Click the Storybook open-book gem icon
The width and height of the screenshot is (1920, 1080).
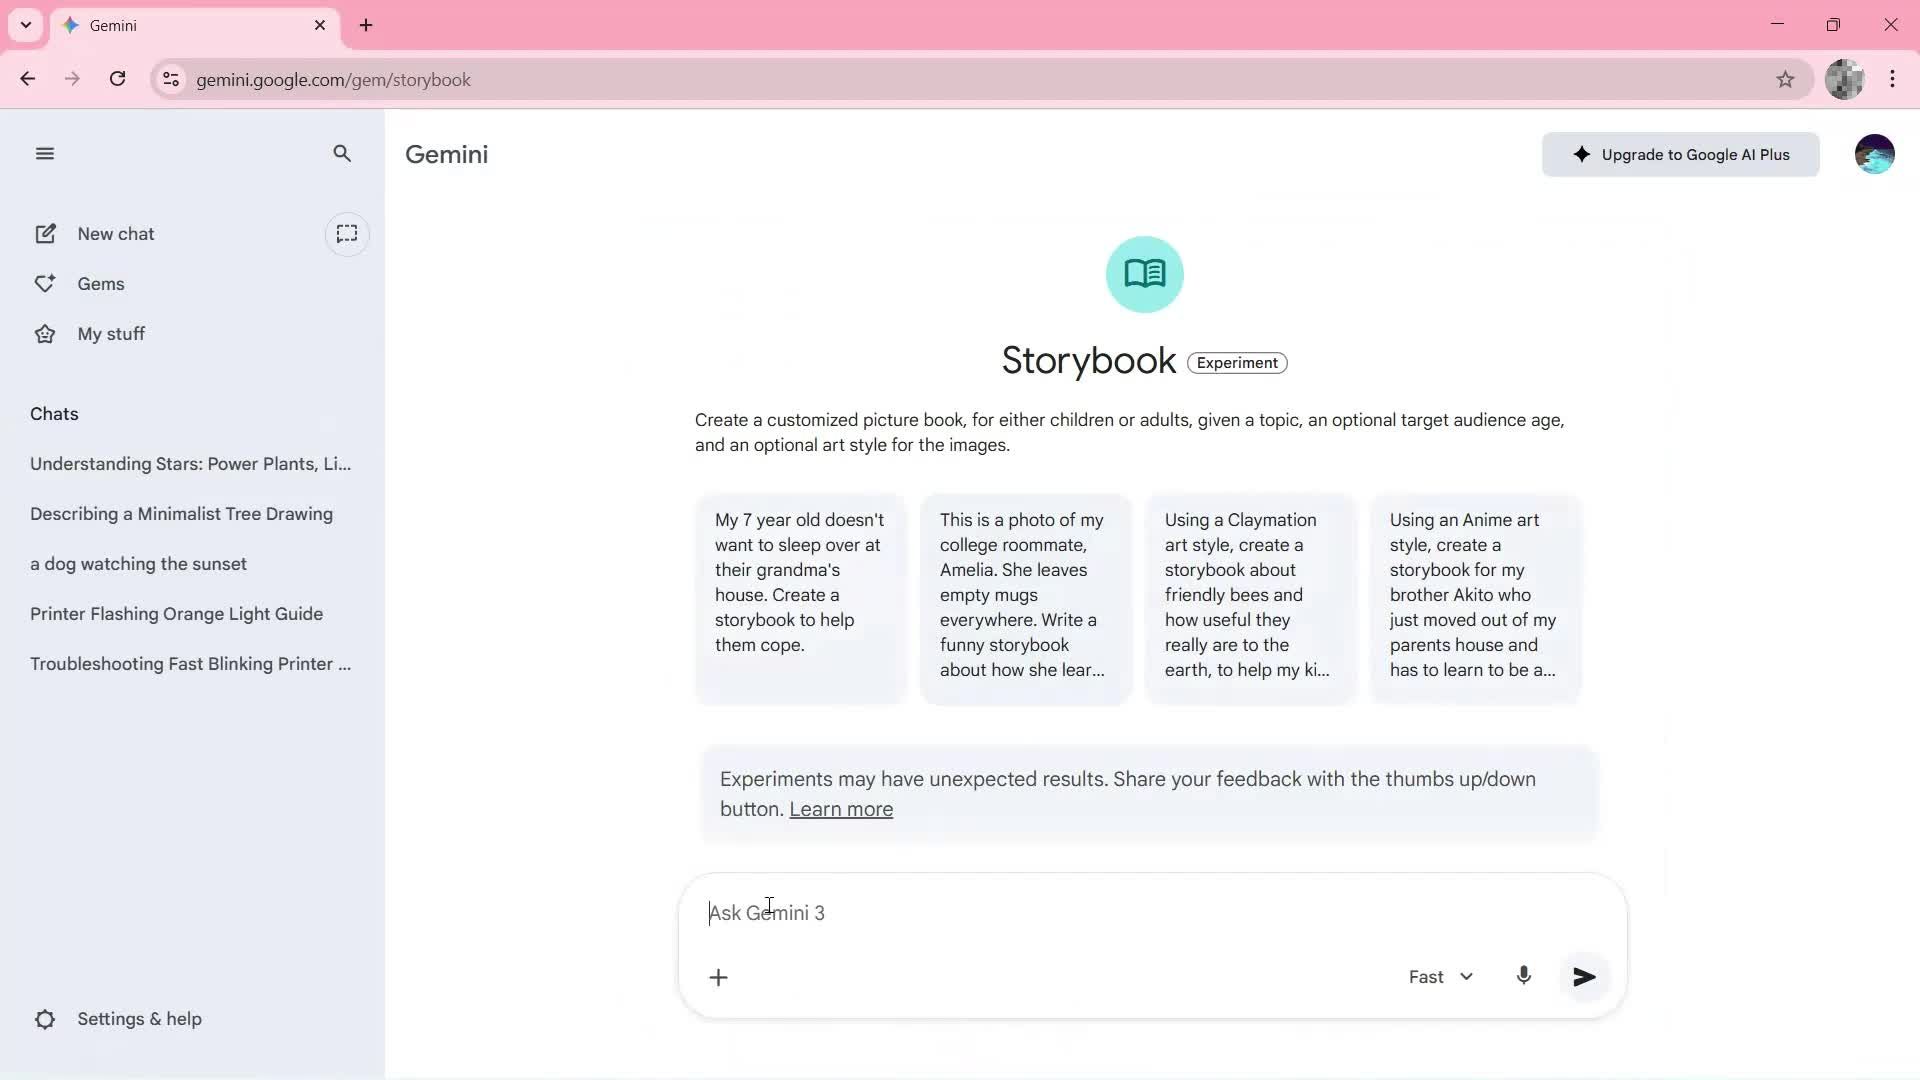[x=1144, y=274]
